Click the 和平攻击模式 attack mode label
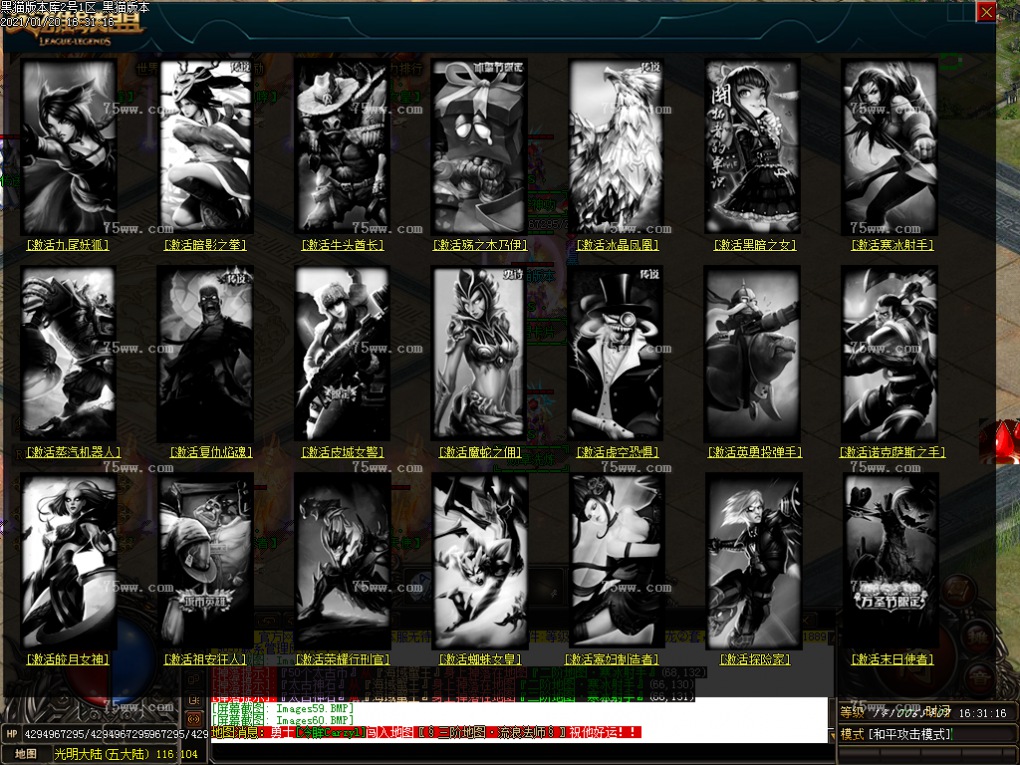Screen dimensions: 1020x765 pos(911,734)
